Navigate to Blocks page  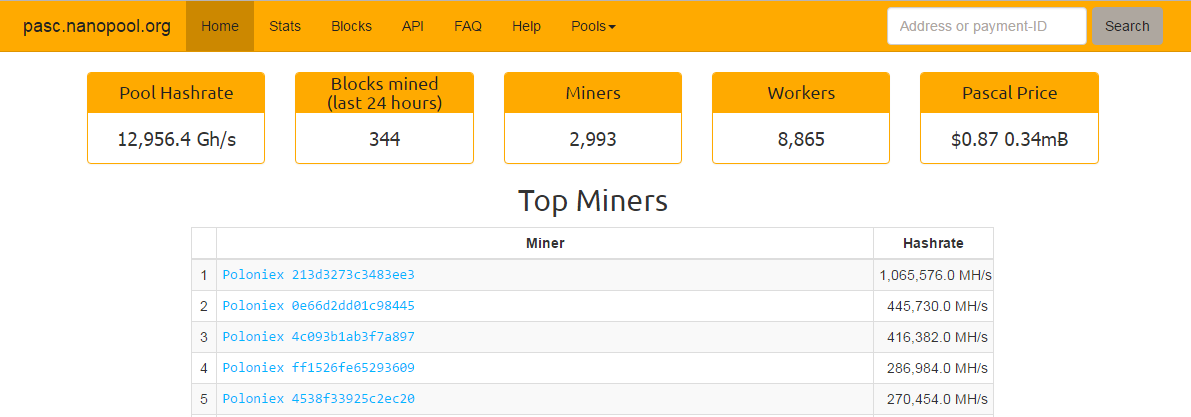pos(351,27)
